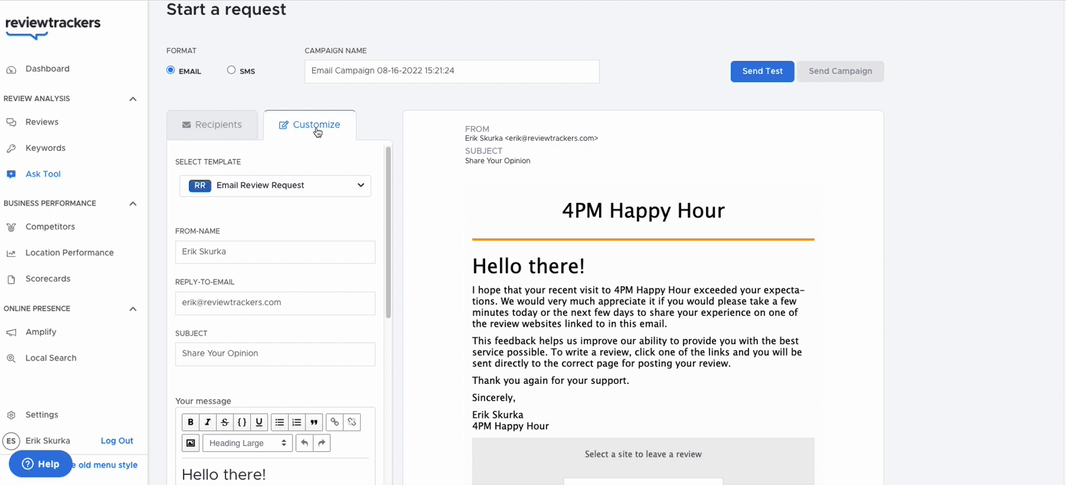Redo the last editor change
This screenshot has width=1066, height=485.
tap(322, 443)
